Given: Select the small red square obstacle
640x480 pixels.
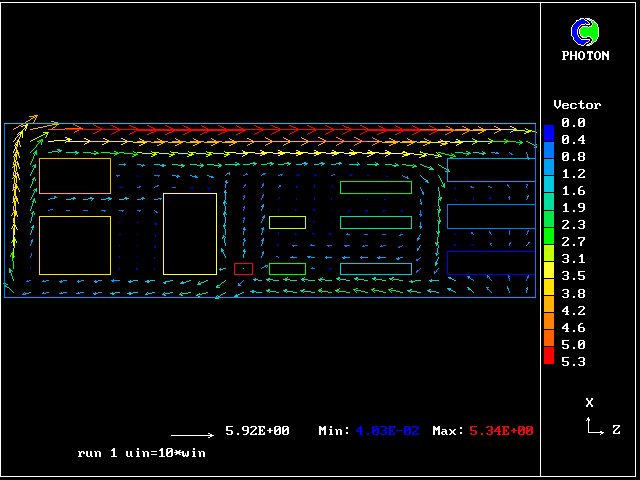Looking at the screenshot, I should pos(243,269).
